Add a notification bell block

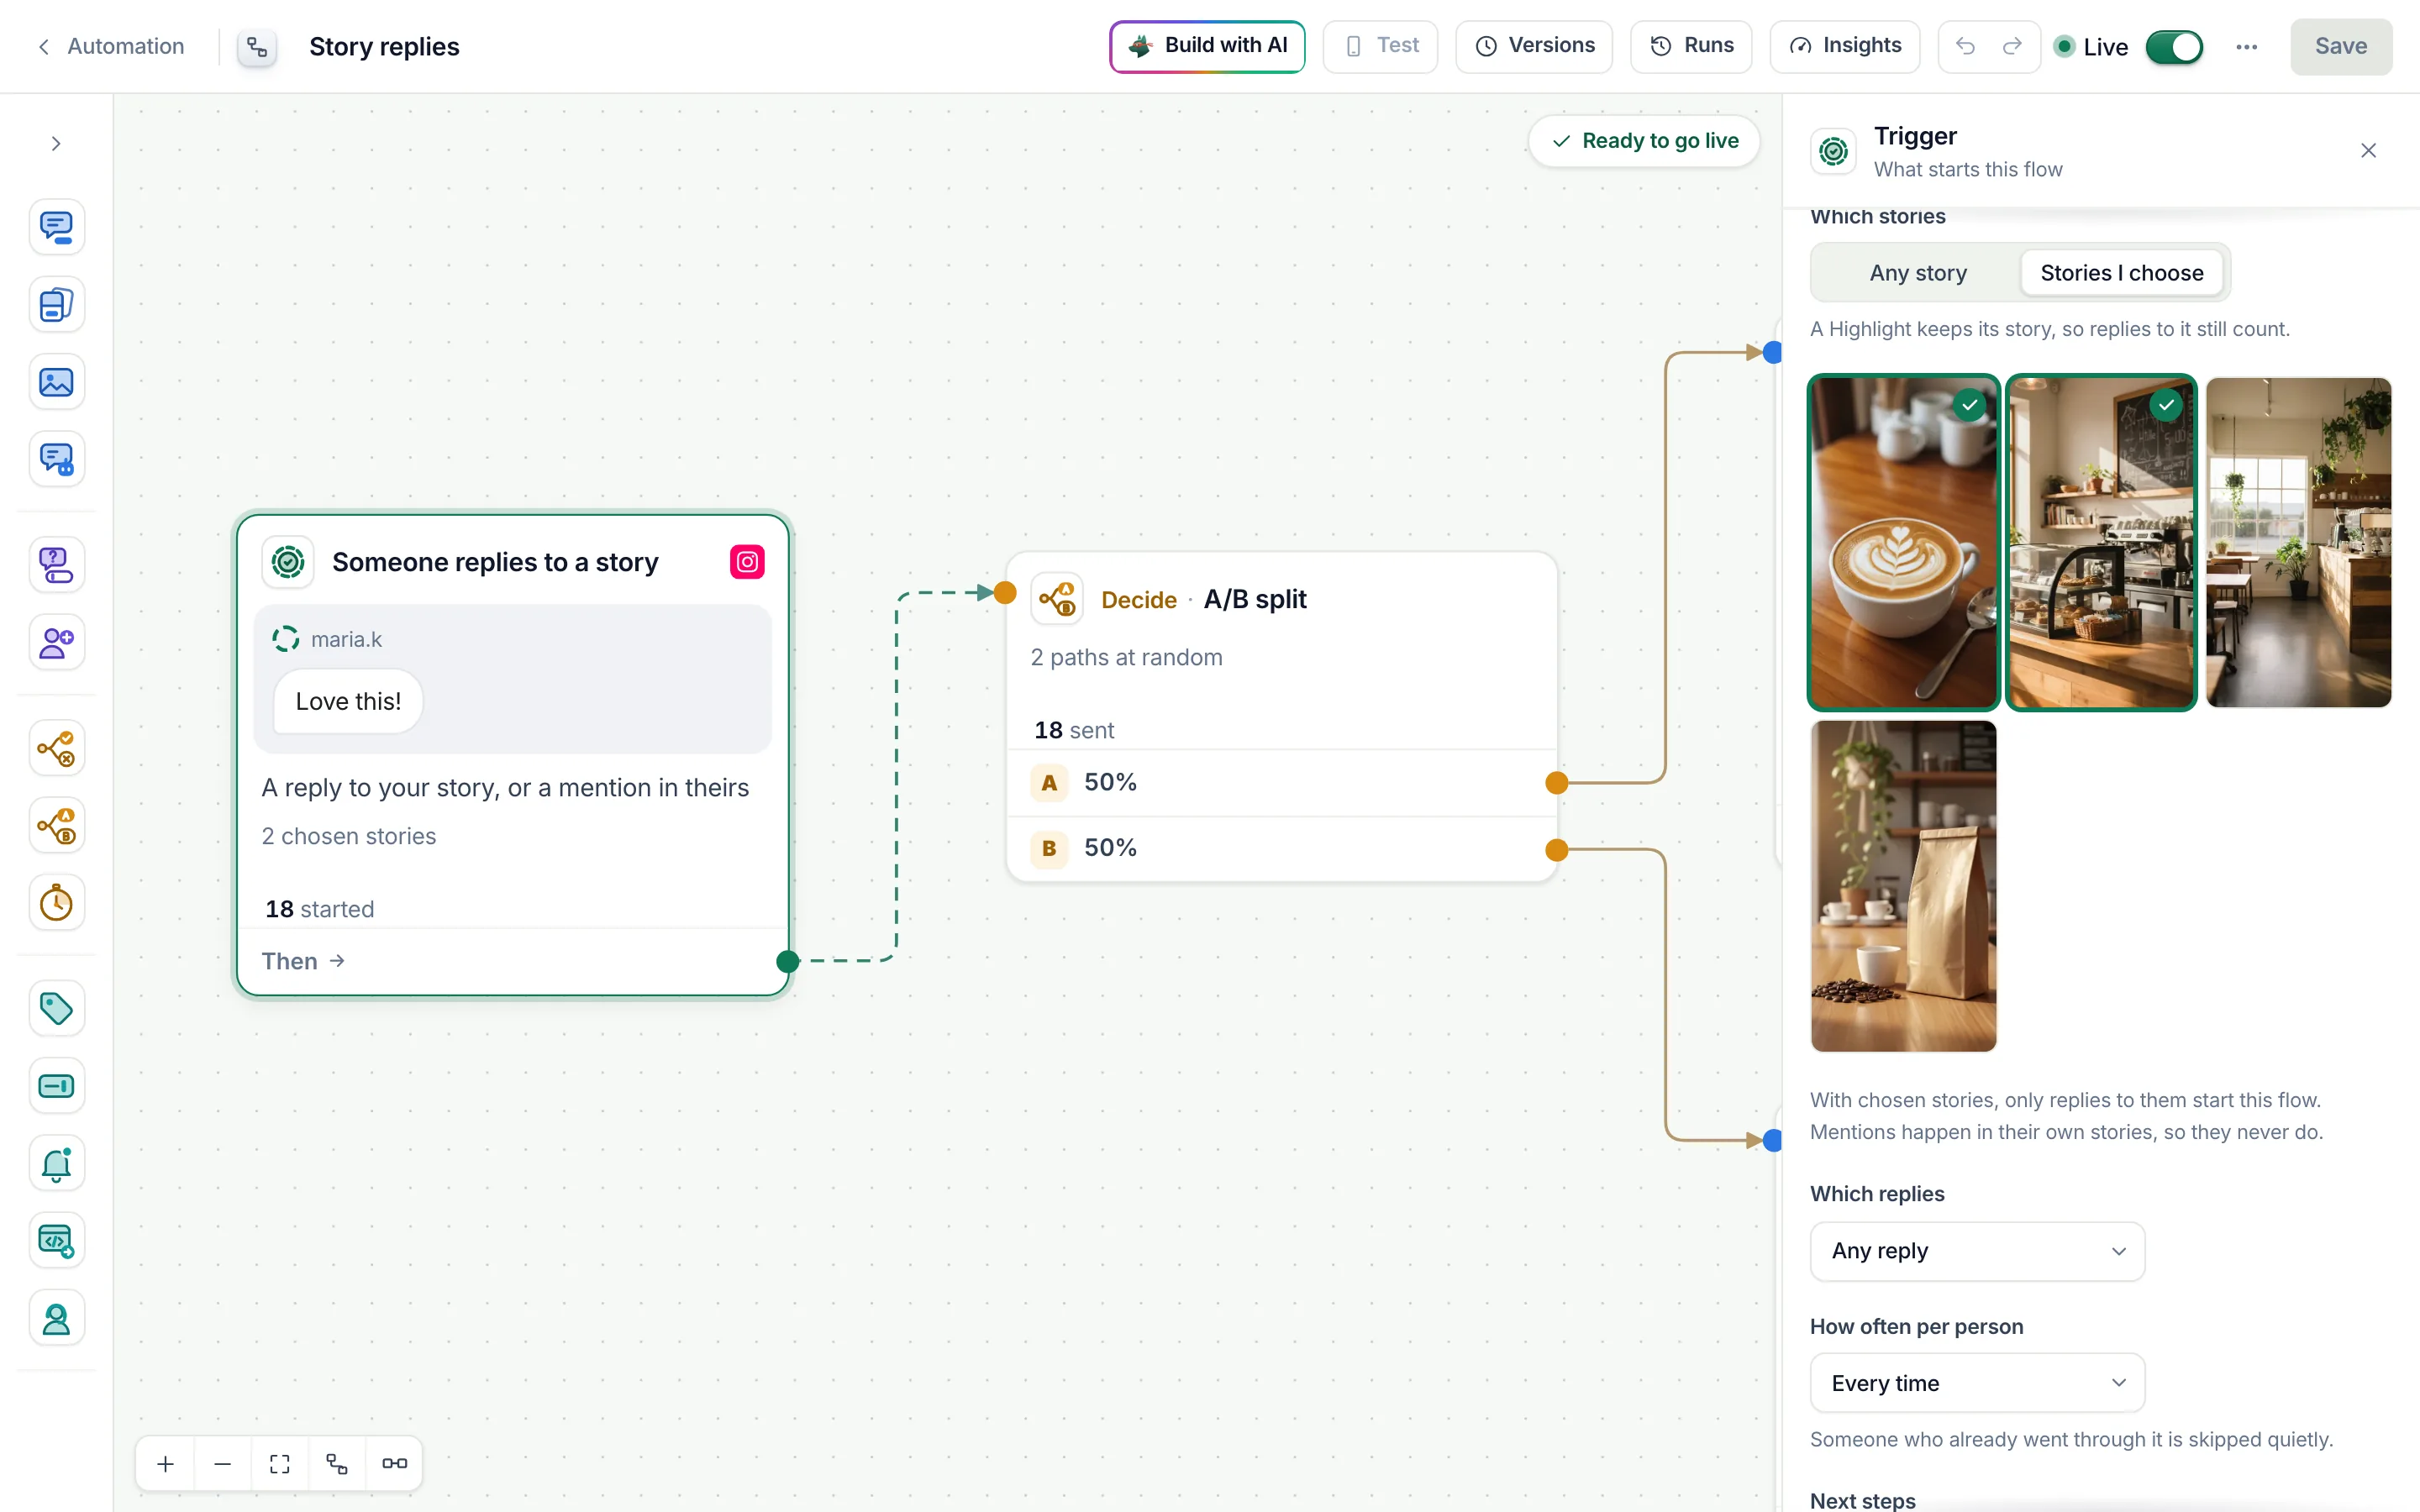coord(57,1163)
